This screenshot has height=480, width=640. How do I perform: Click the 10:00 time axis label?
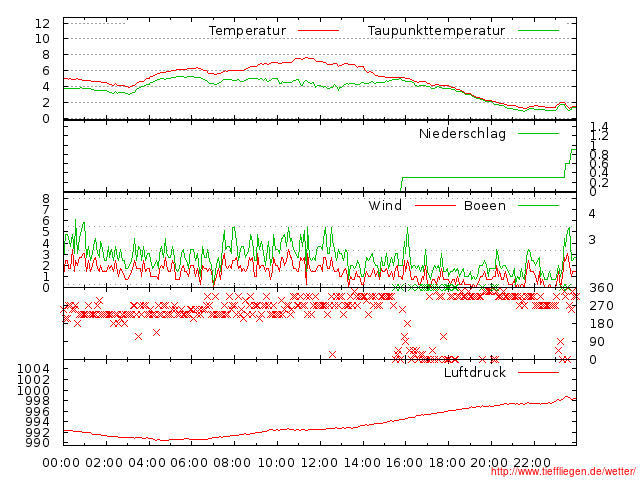(x=276, y=463)
